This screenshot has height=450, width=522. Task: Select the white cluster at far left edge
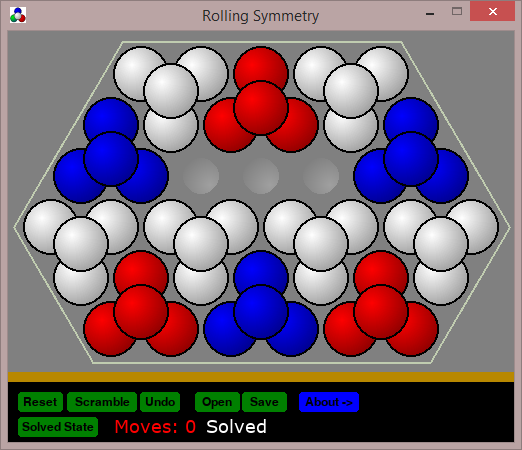pos(81,244)
